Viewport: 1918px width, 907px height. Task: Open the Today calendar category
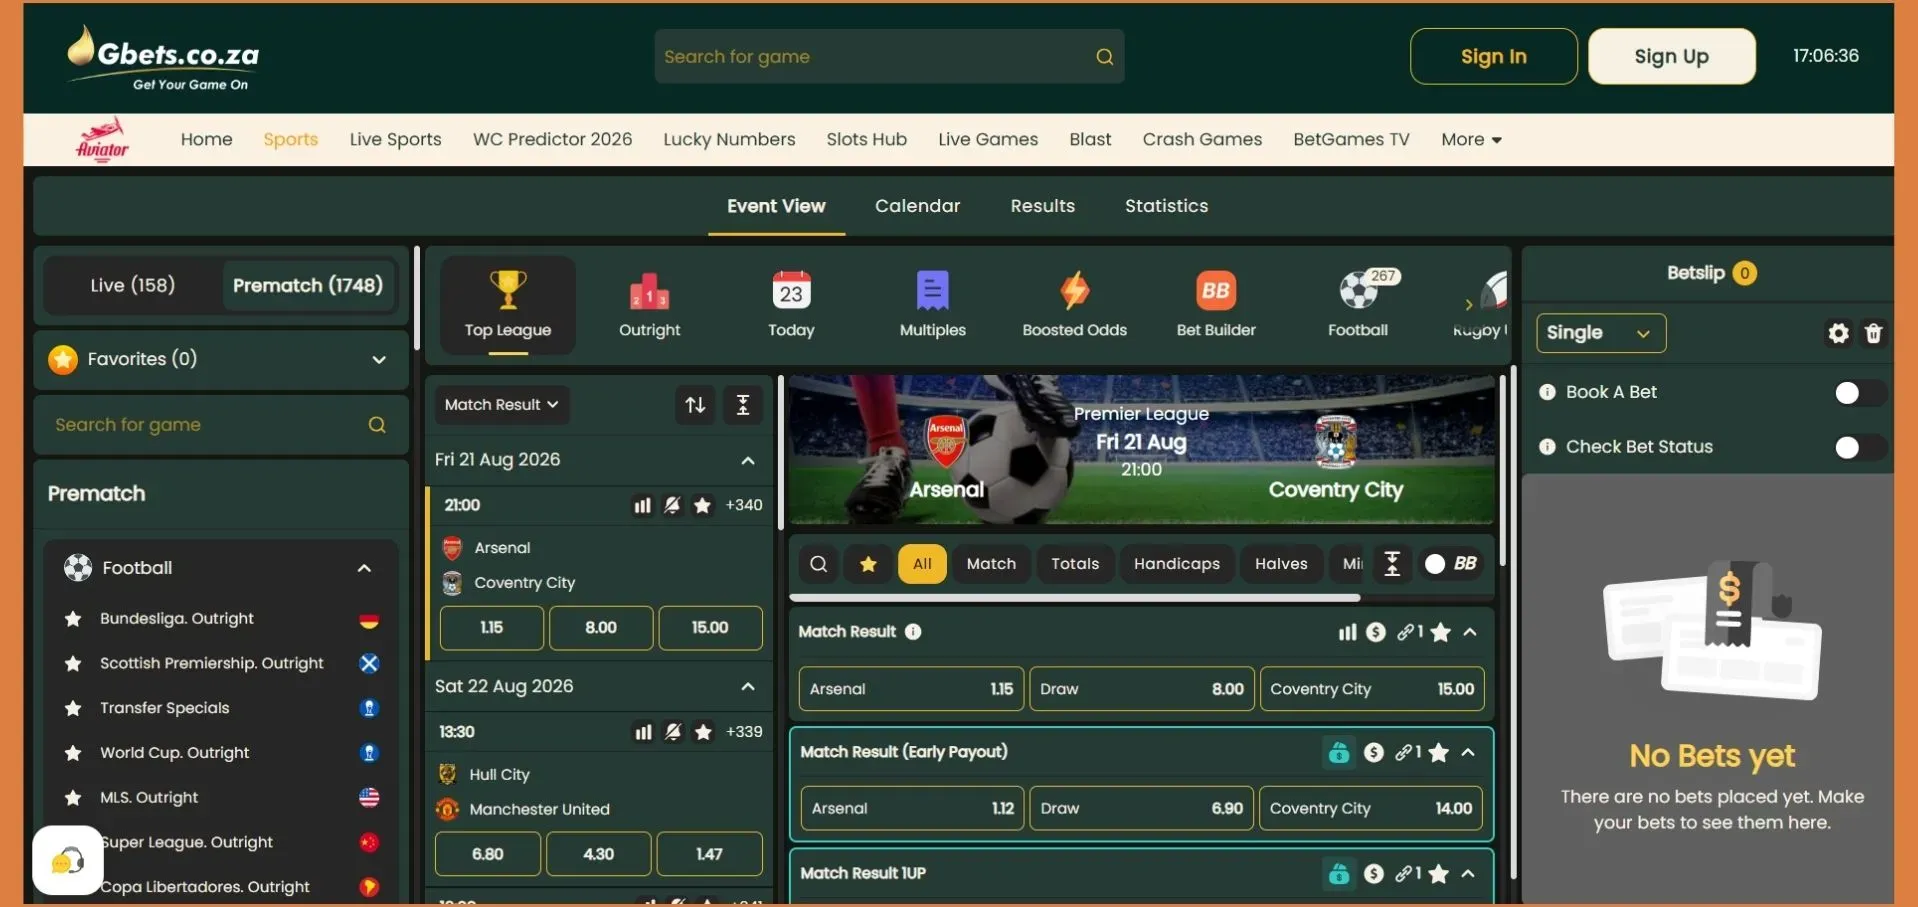791,305
